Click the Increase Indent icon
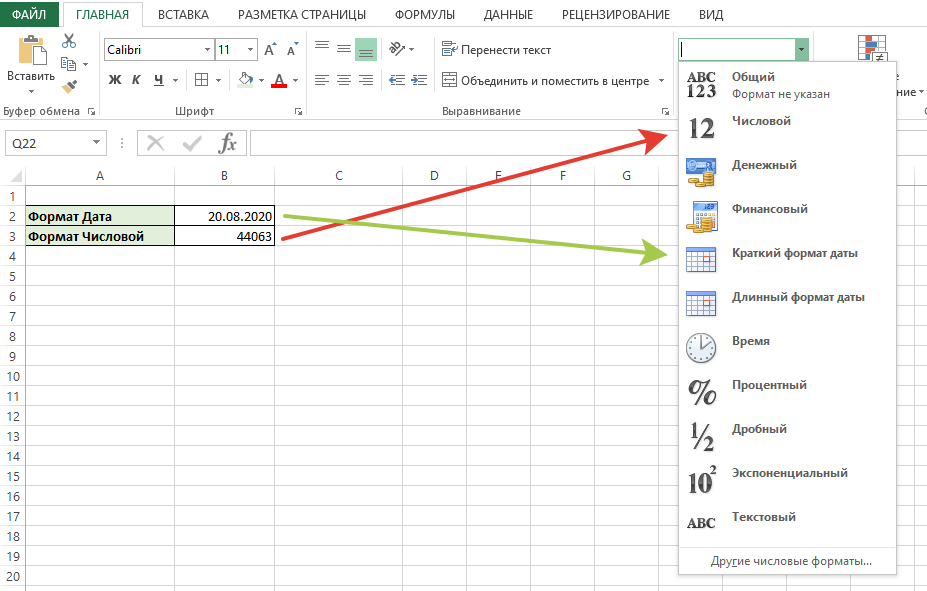 [419, 80]
